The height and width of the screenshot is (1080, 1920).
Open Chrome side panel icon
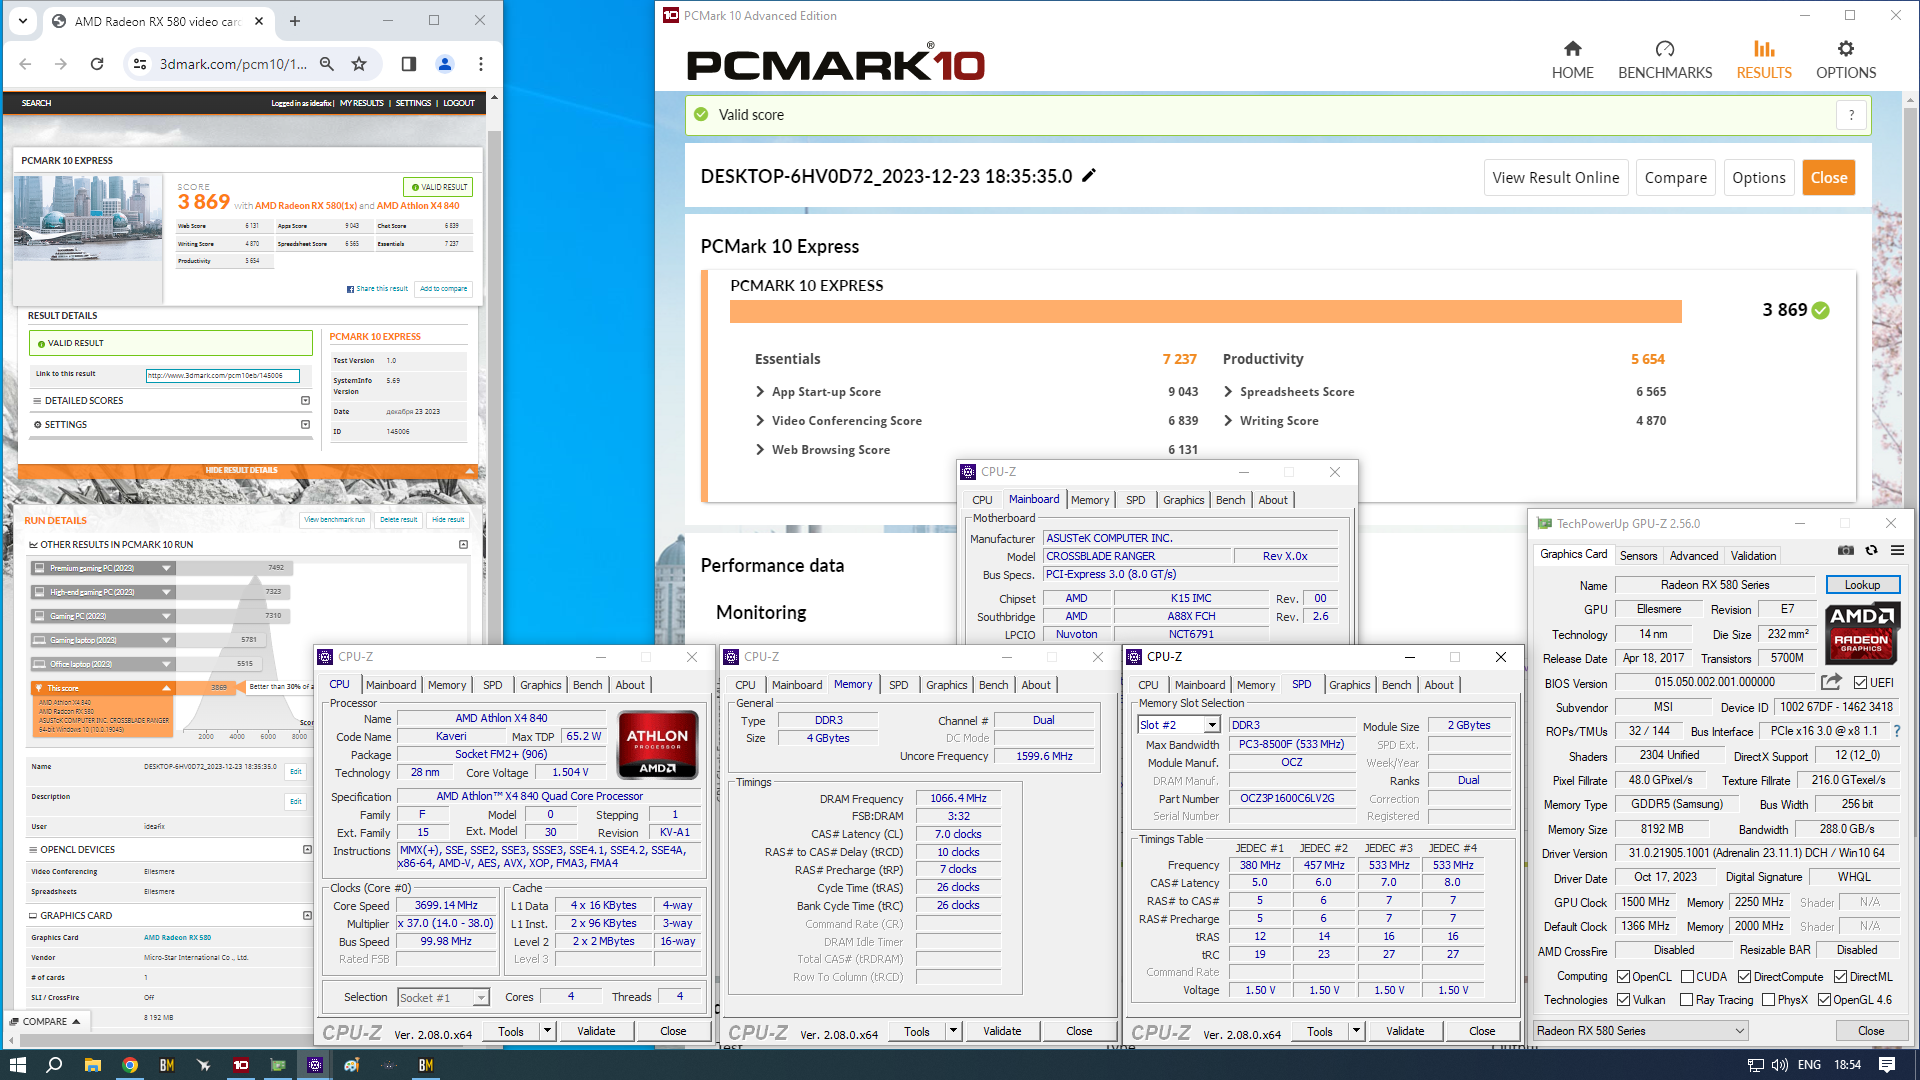(409, 64)
